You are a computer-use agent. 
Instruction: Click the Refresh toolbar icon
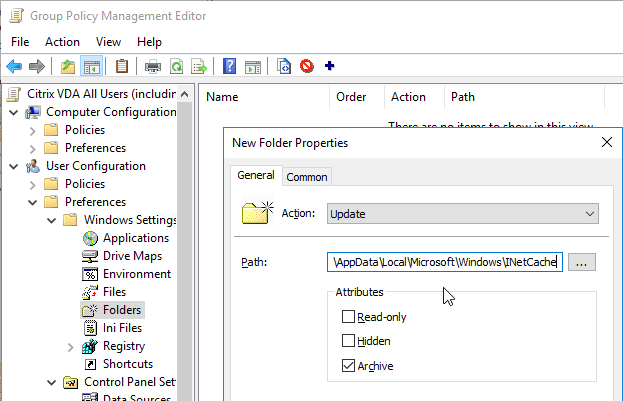[176, 66]
